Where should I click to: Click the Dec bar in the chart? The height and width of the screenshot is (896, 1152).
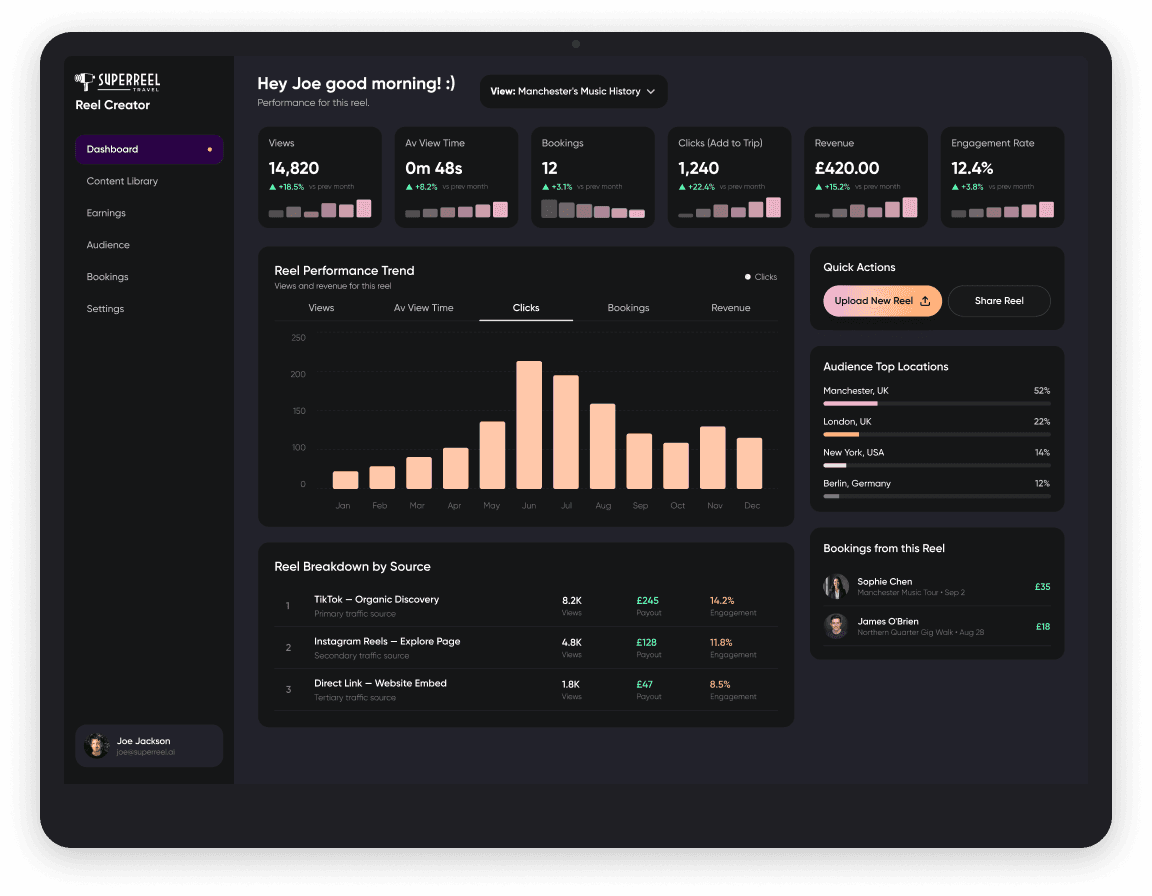click(x=749, y=463)
